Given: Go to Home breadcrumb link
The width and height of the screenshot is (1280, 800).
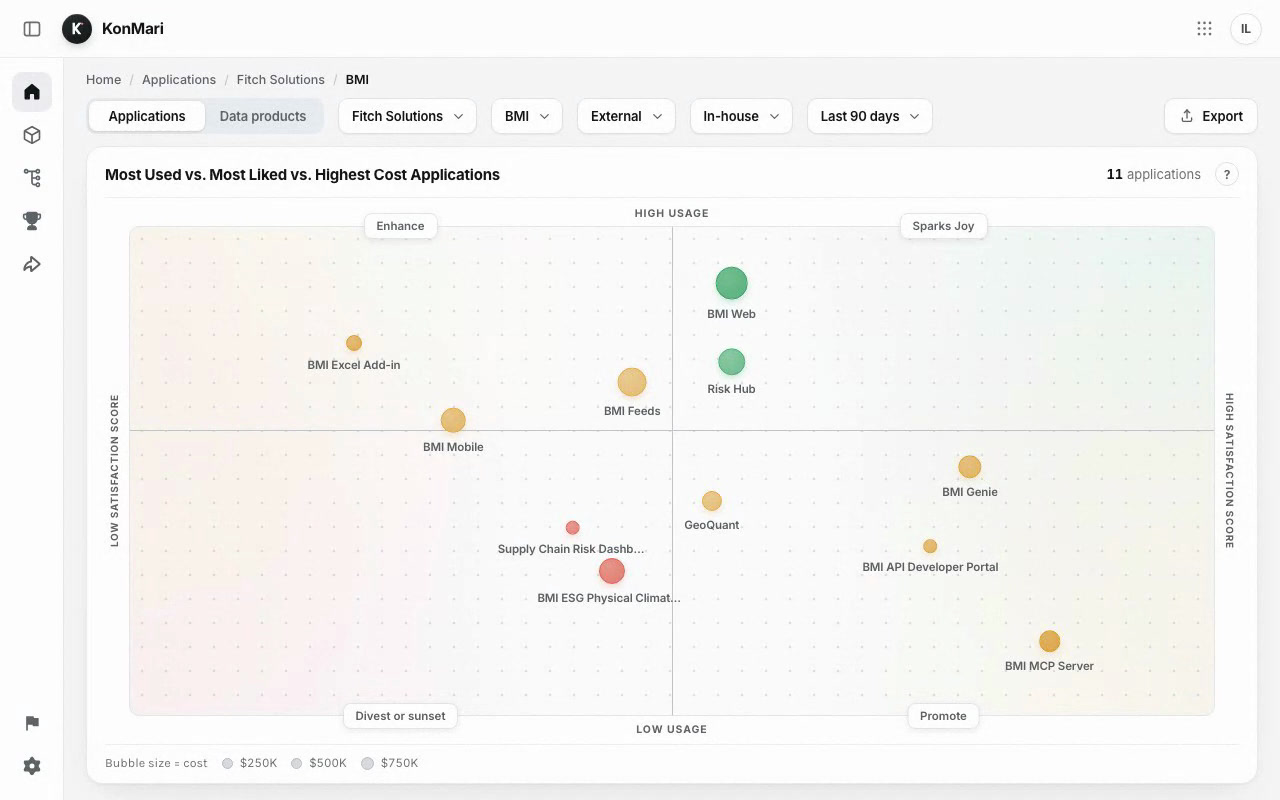Looking at the screenshot, I should tap(103, 79).
